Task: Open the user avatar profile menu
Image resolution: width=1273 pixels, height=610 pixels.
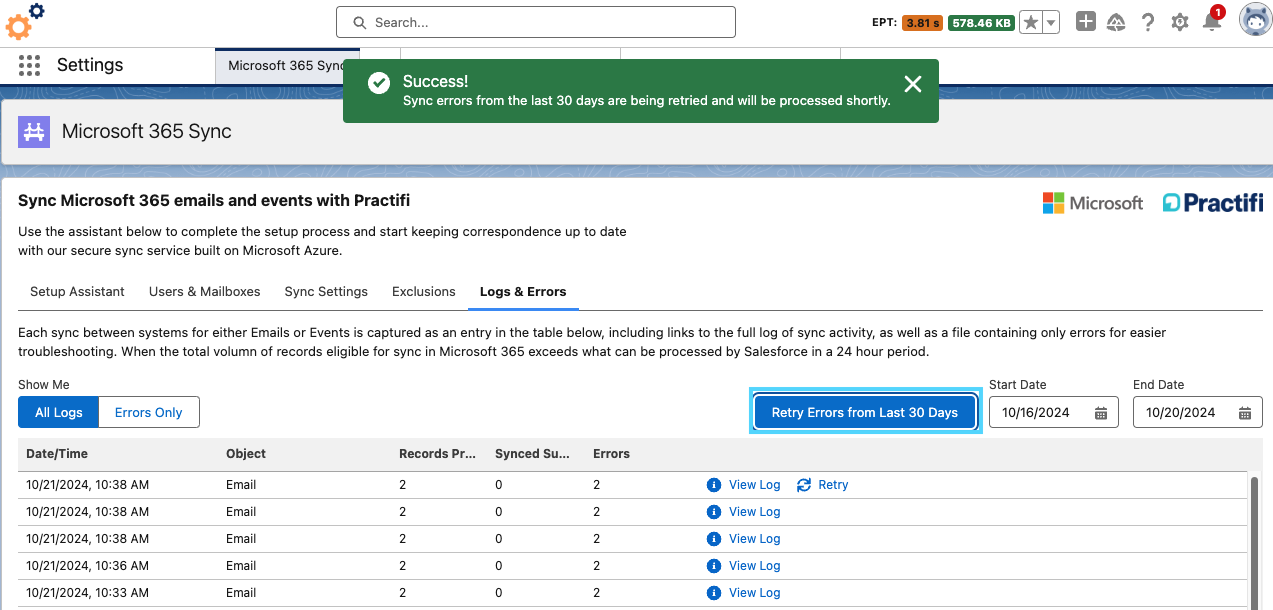Action: (1255, 21)
